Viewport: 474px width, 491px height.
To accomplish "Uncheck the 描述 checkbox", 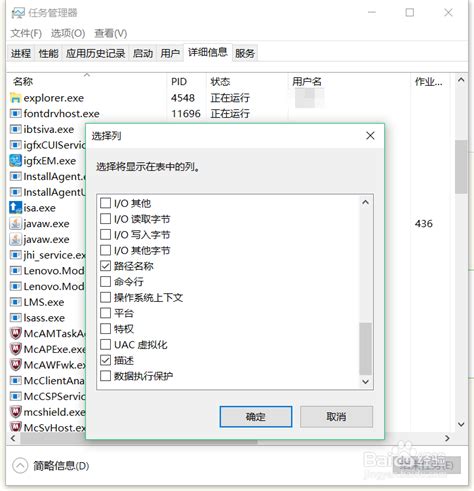I will [x=105, y=360].
